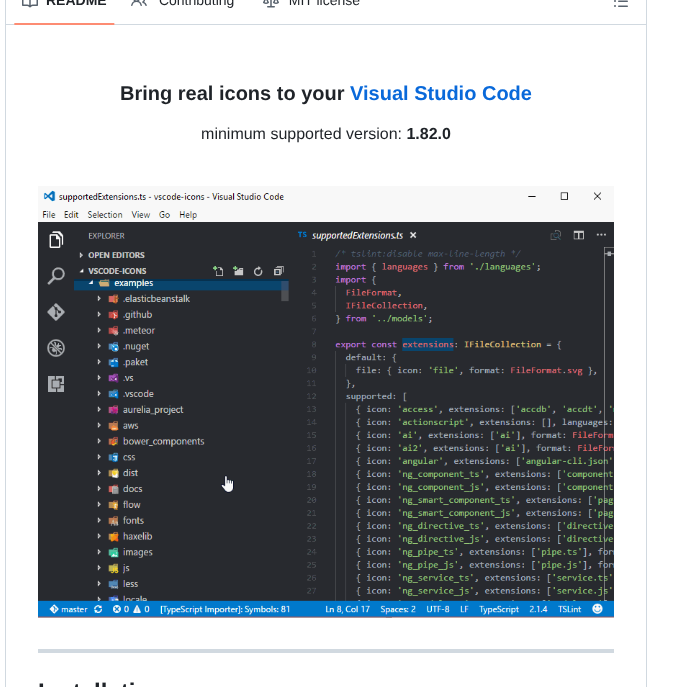
Task: Click '[TypeScript Importer]: Symbols: 81' status text
Action: (225, 609)
